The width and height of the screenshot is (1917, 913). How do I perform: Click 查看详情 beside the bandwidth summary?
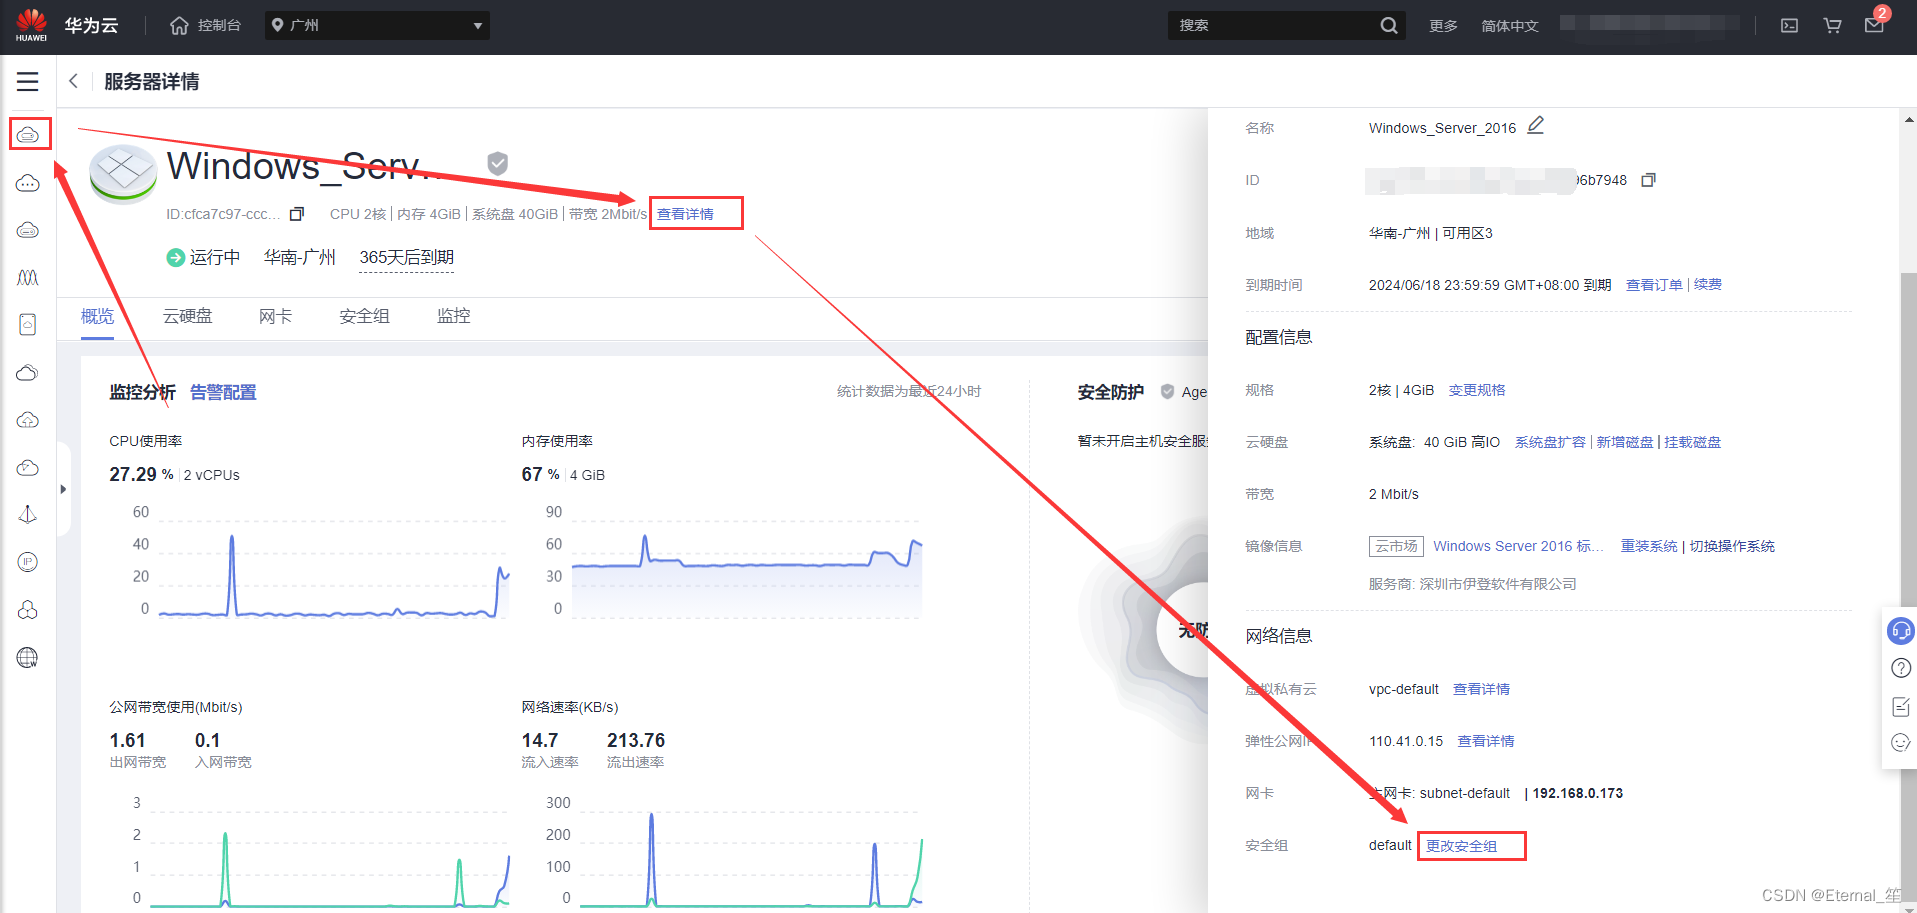(685, 214)
